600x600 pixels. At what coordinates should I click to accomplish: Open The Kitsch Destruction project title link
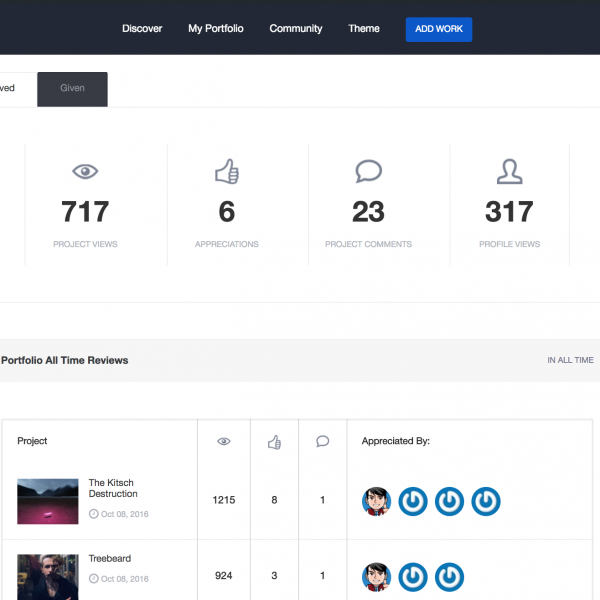click(113, 488)
